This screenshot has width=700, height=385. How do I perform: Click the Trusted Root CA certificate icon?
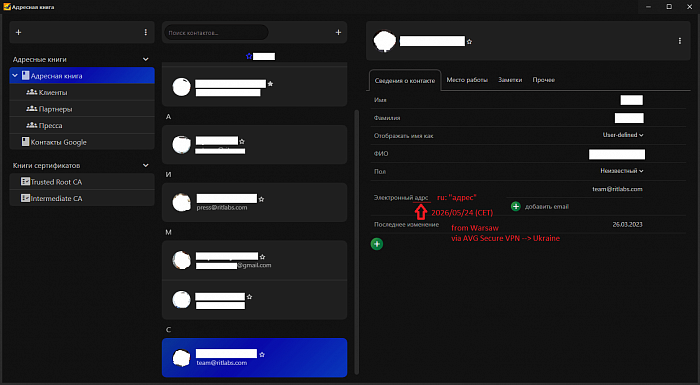(25, 181)
